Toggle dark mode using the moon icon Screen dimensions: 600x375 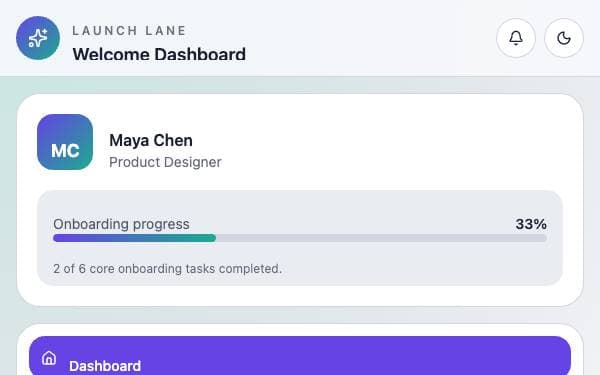tap(564, 38)
